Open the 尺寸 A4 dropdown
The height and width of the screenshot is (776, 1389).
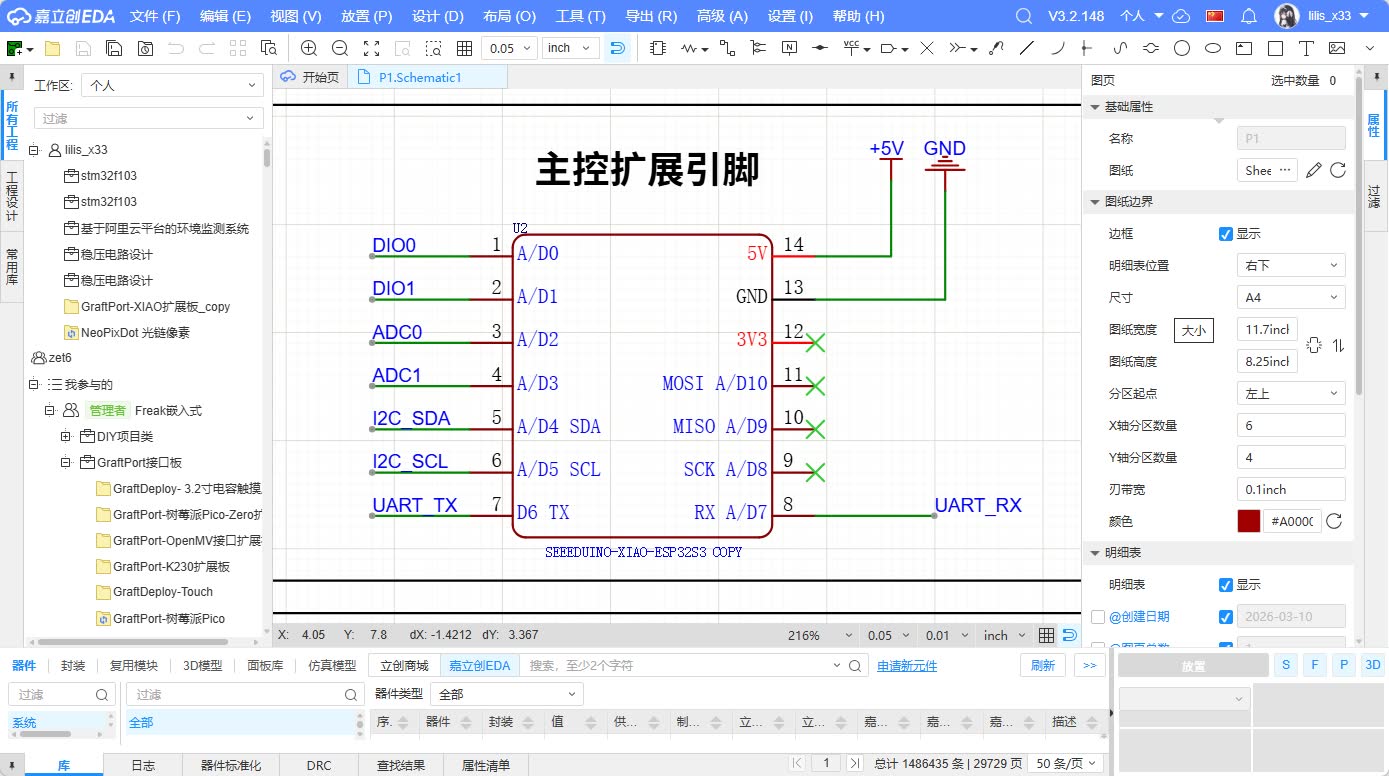[1291, 297]
